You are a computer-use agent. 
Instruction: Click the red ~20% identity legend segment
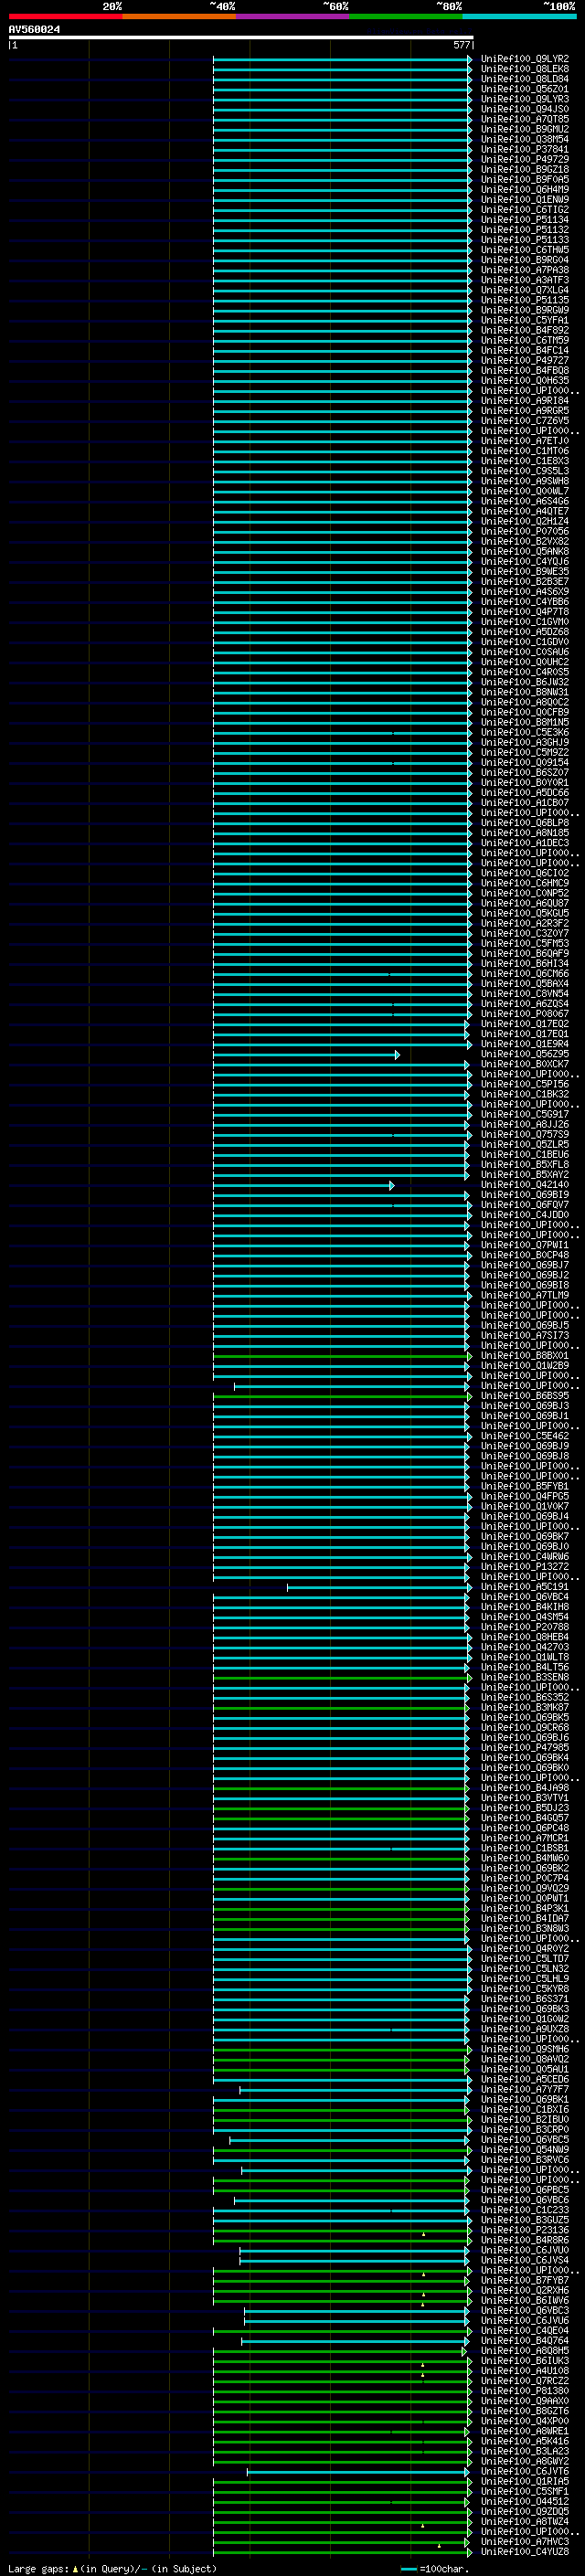[65, 16]
